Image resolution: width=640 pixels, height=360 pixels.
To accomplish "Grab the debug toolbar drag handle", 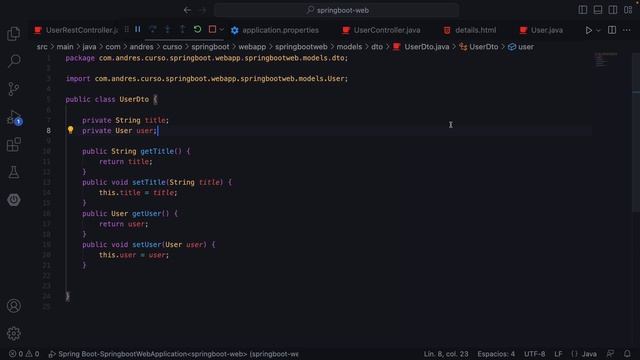I will click(127, 29).
